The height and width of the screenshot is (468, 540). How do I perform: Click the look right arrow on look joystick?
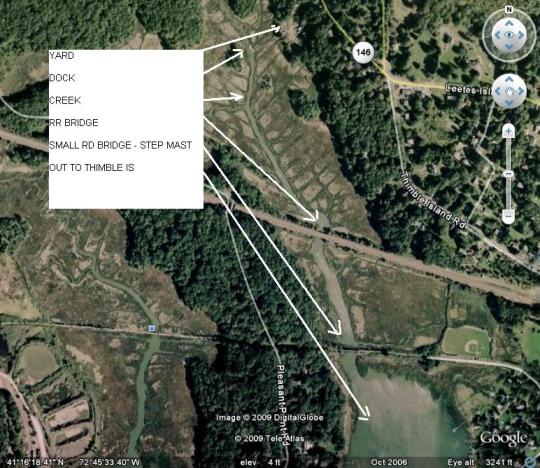[x=521, y=35]
